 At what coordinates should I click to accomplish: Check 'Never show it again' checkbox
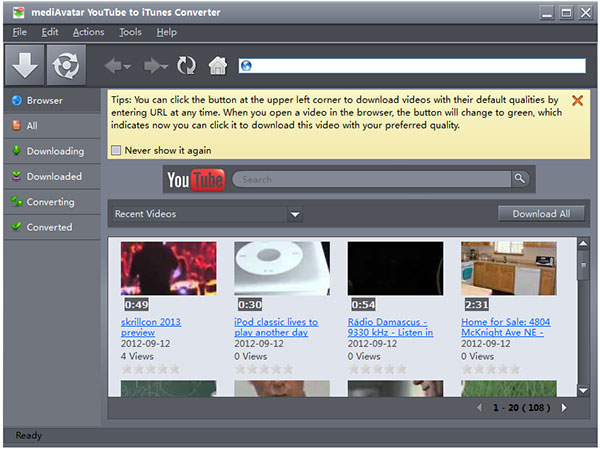click(116, 150)
